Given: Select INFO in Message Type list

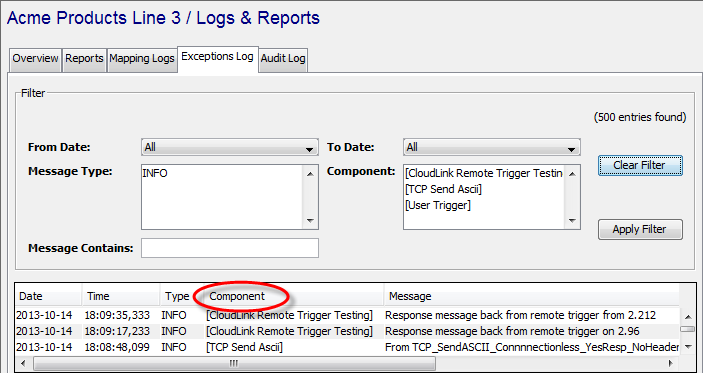Looking at the screenshot, I should tap(155, 173).
